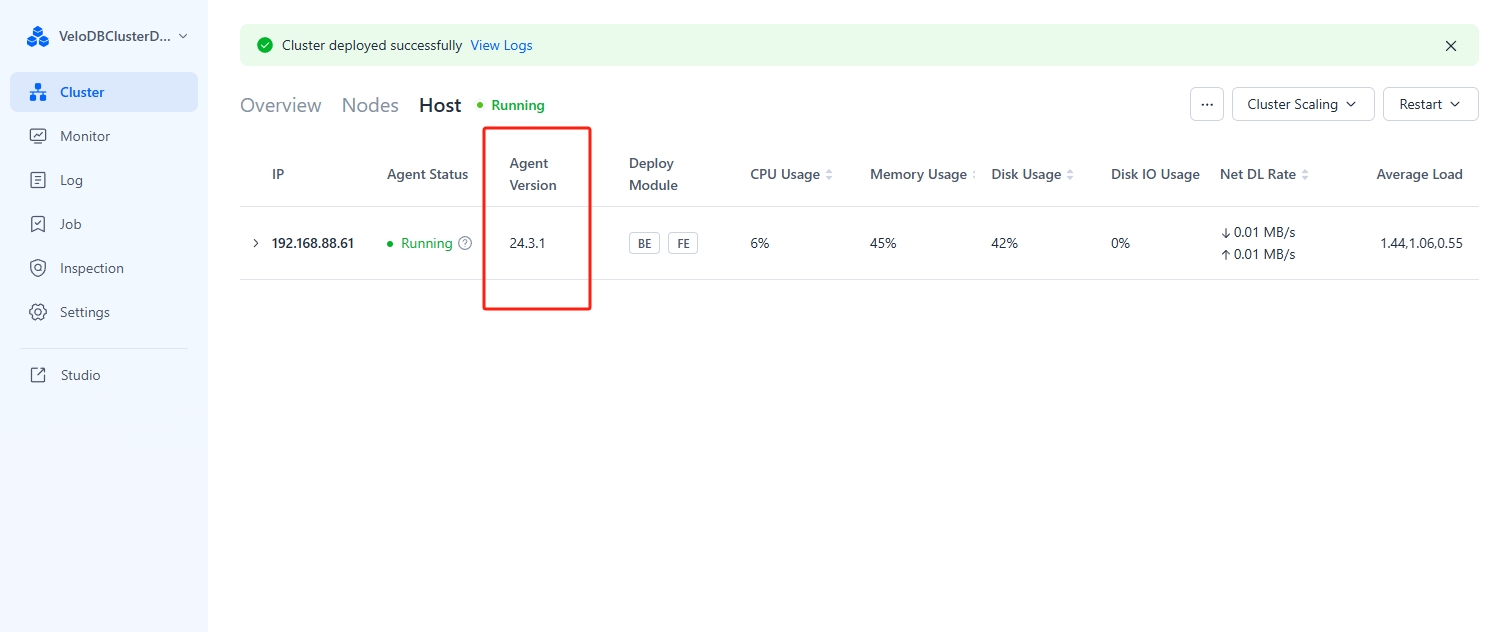Dismiss the deployment success banner
This screenshot has height=632, width=1511.
[x=1451, y=46]
